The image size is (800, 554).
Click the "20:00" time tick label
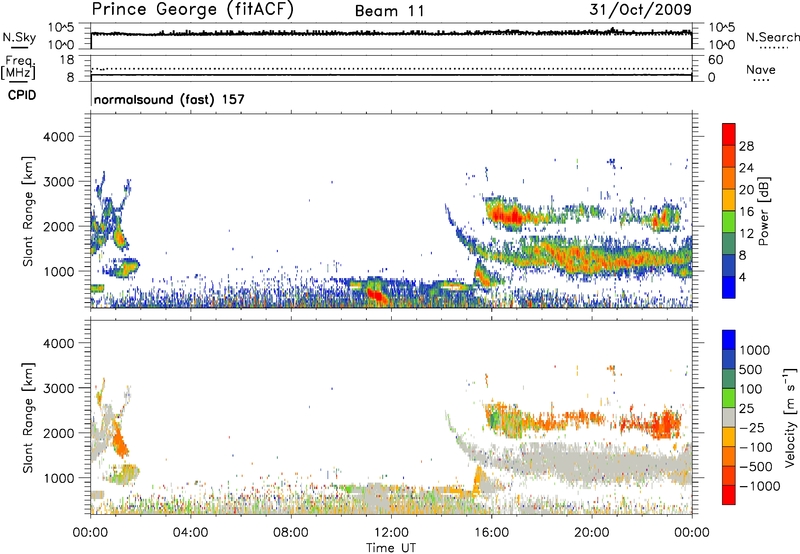click(x=591, y=533)
